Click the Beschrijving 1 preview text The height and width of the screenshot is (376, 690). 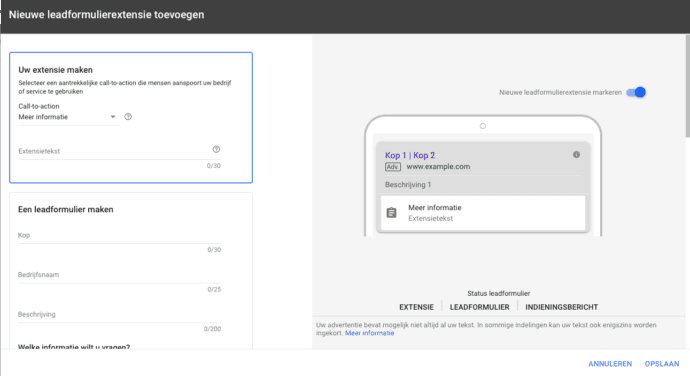coord(408,184)
